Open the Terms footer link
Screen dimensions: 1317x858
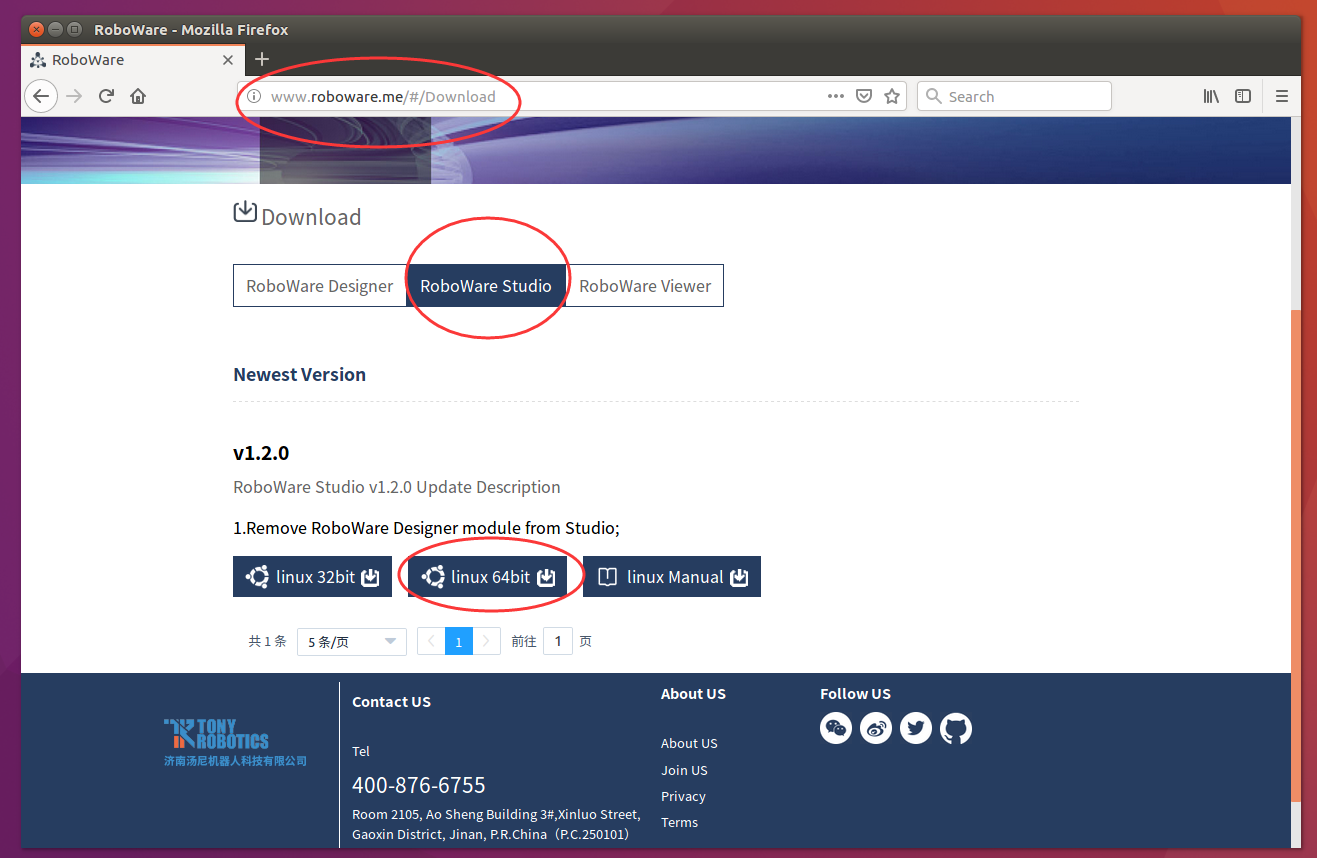(x=679, y=822)
